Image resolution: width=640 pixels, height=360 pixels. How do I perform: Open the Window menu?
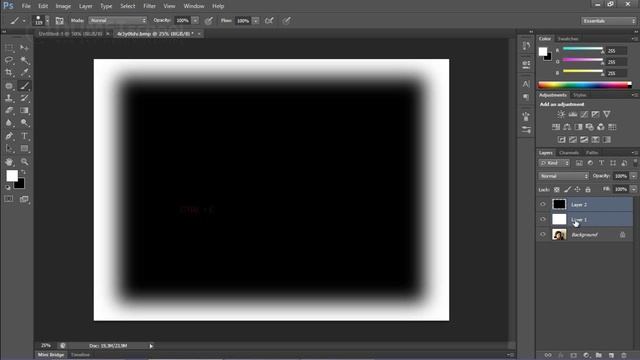(194, 6)
